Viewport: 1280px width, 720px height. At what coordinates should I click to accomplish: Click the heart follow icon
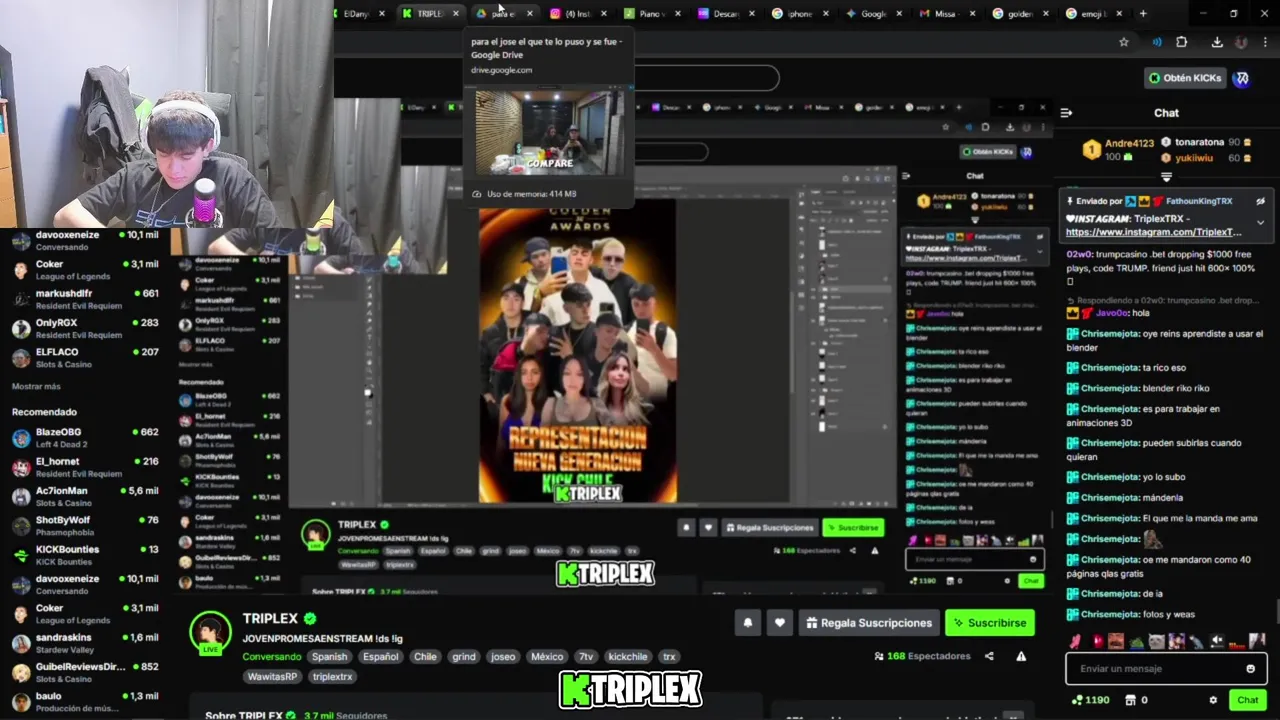780,622
